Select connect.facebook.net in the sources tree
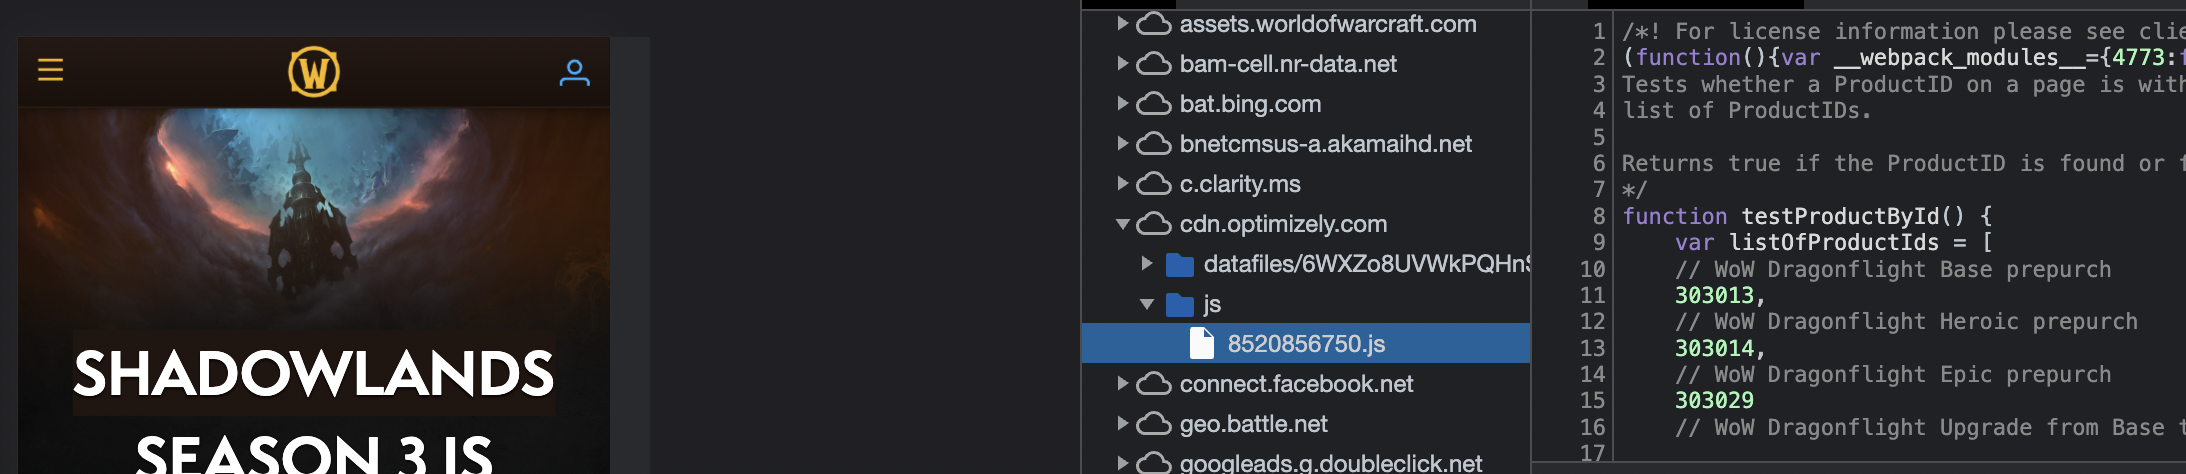Viewport: 2186px width, 474px height. pyautogui.click(x=1296, y=384)
